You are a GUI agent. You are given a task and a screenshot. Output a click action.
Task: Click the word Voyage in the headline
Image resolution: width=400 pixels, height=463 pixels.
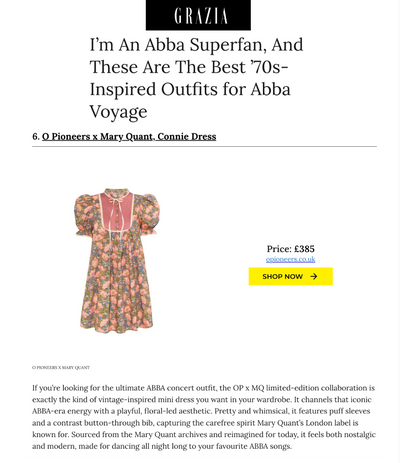(x=118, y=112)
